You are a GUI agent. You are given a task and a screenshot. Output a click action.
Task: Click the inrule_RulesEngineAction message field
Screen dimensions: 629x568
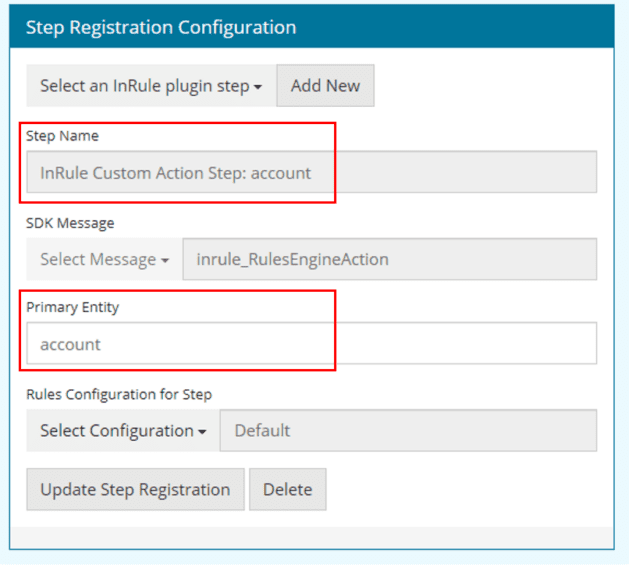(x=390, y=259)
